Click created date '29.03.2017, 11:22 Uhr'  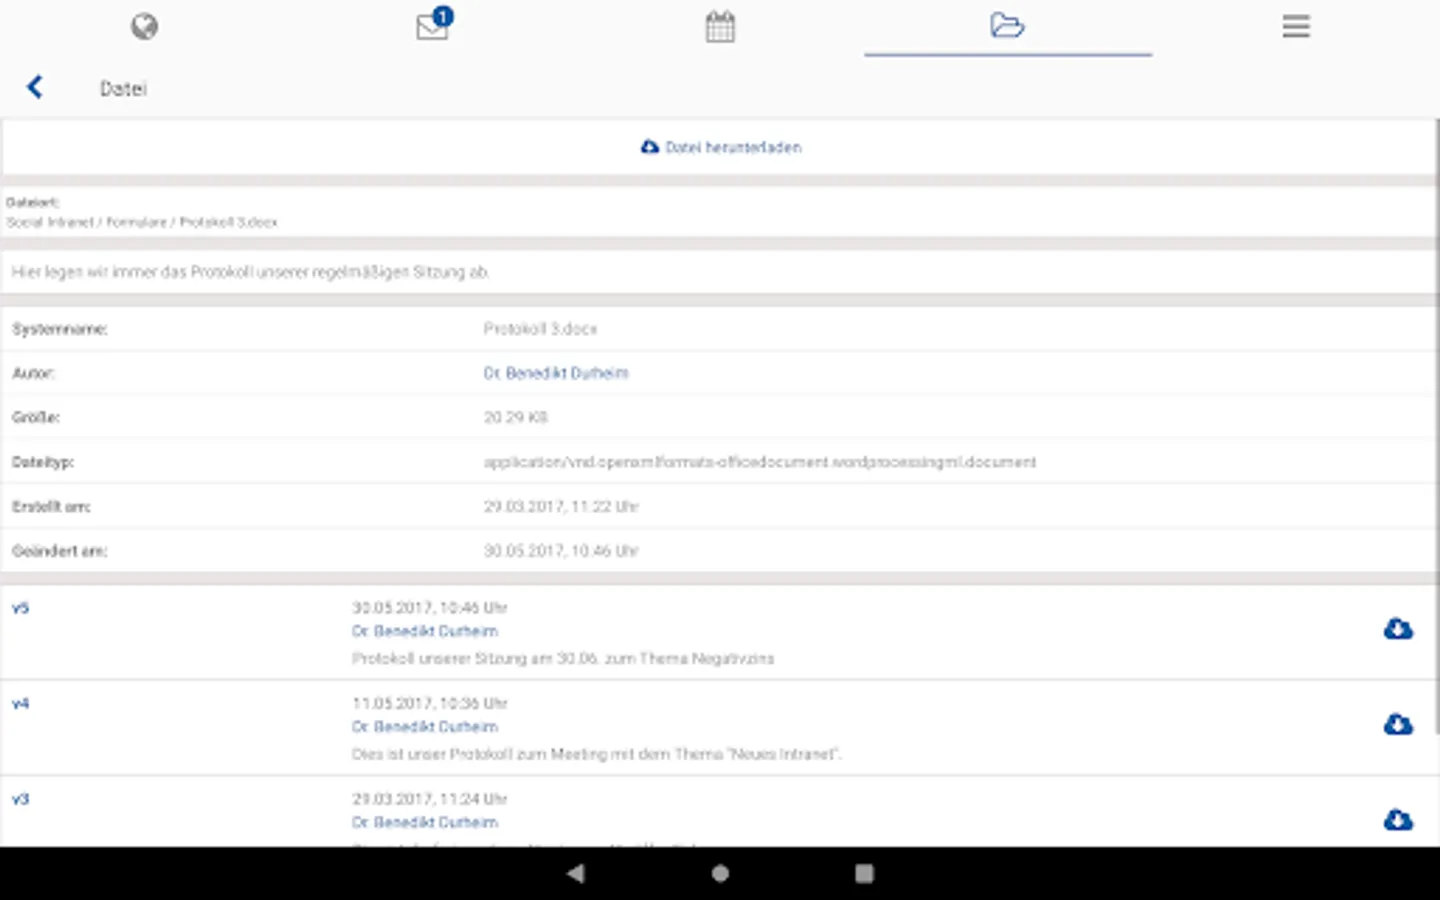click(561, 507)
